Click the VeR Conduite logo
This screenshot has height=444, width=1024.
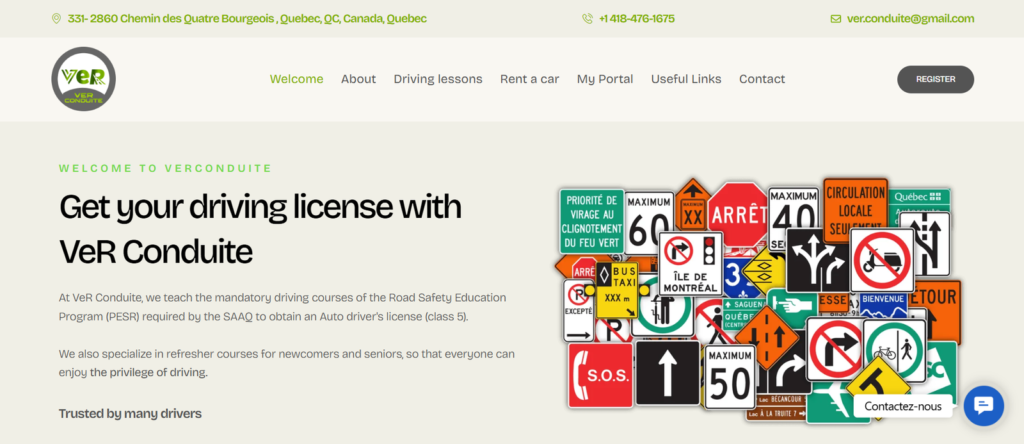[x=84, y=79]
